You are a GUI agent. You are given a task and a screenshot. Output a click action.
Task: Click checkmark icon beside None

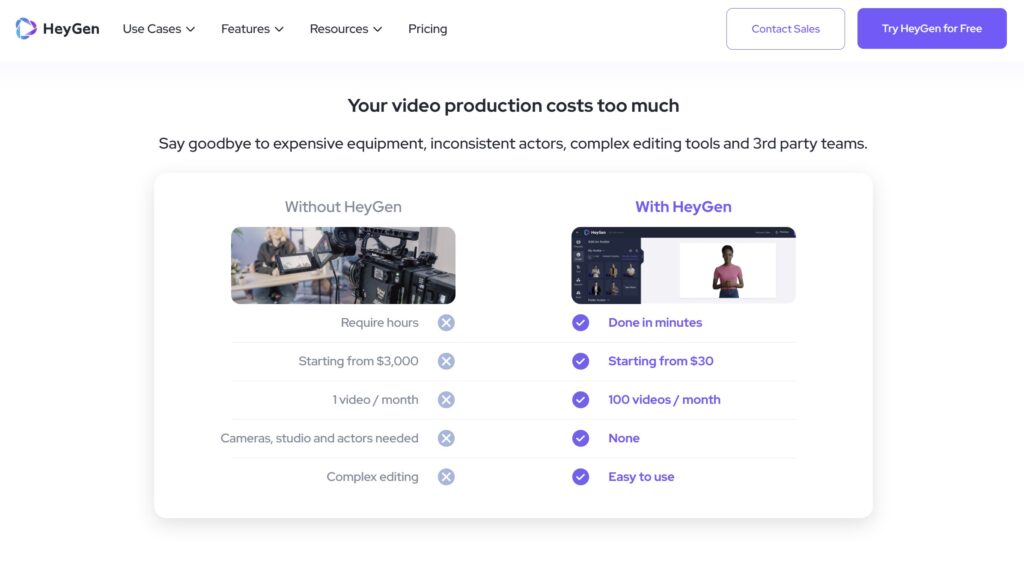tap(581, 438)
